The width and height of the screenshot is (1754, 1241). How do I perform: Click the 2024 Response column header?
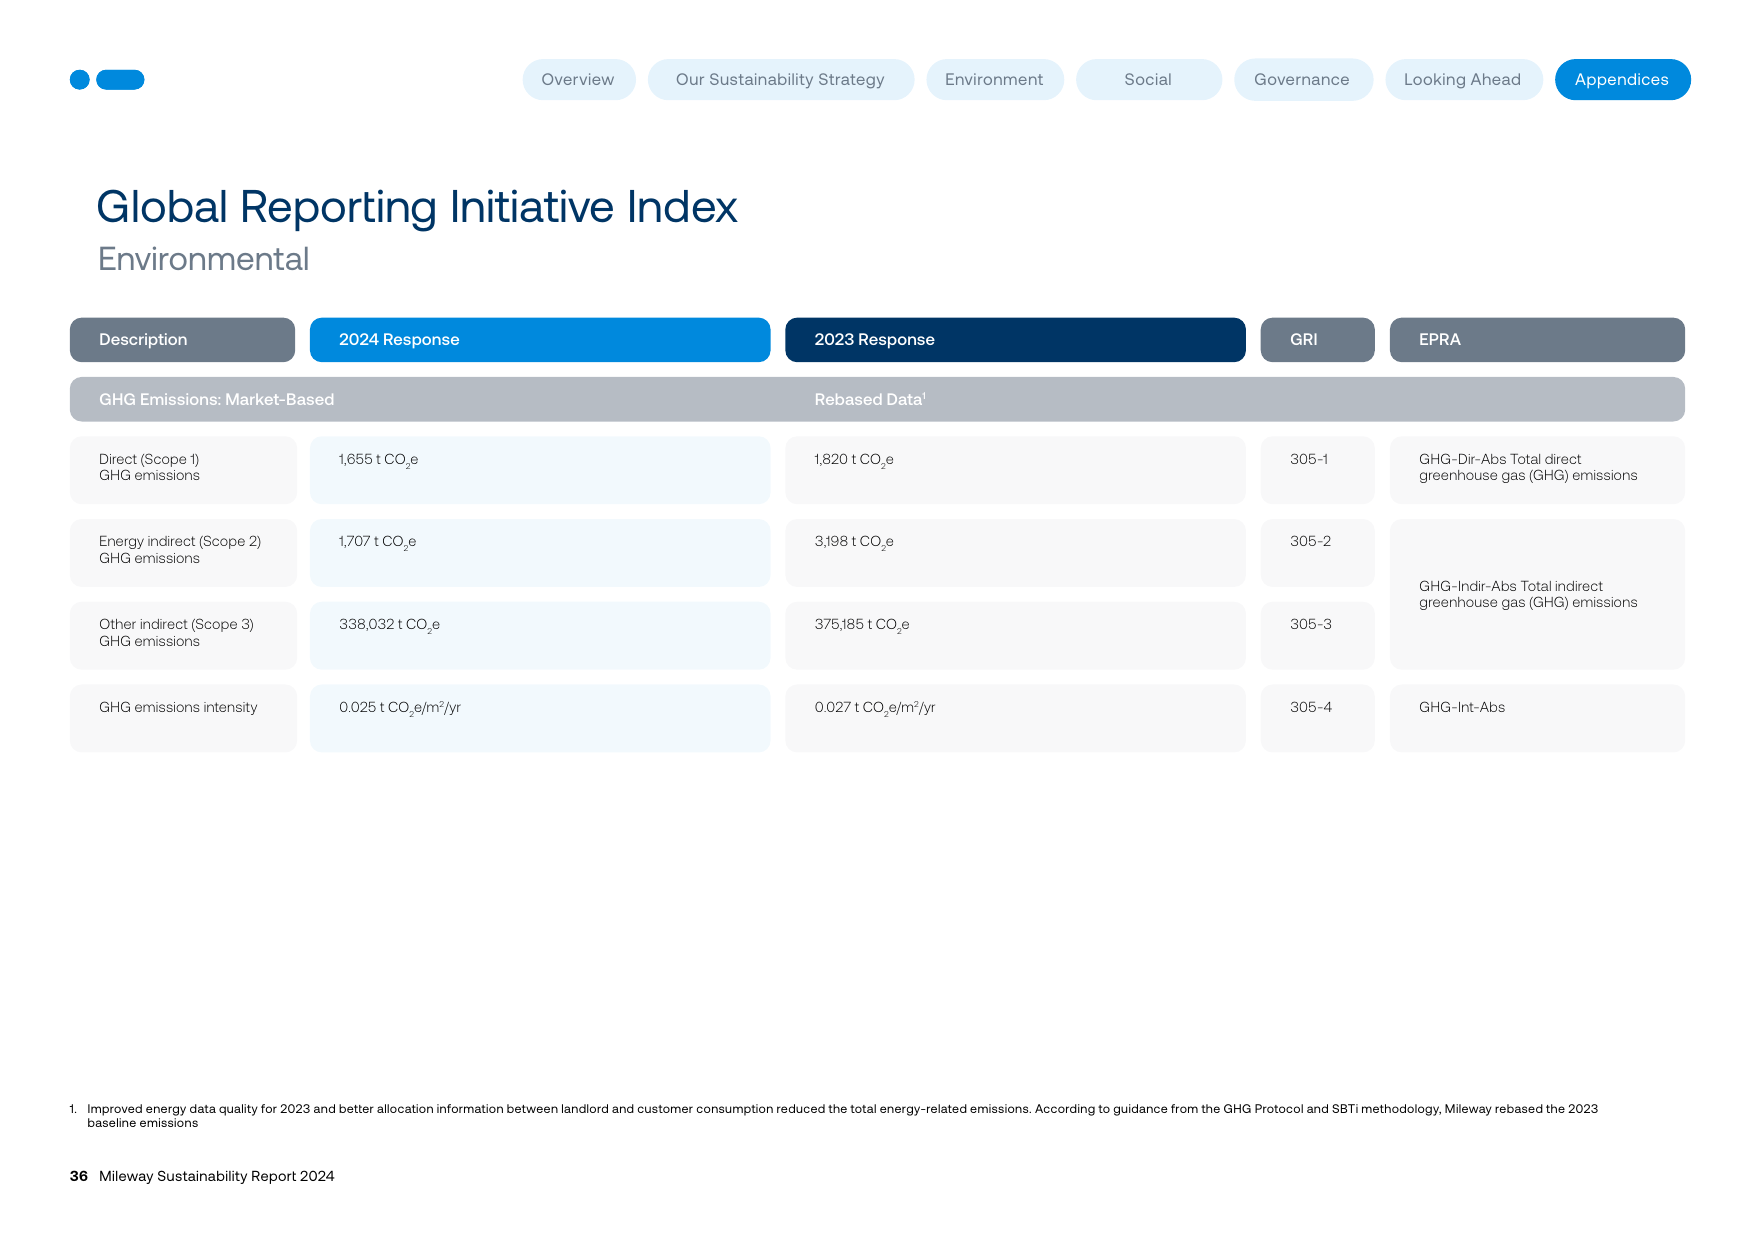(x=540, y=340)
